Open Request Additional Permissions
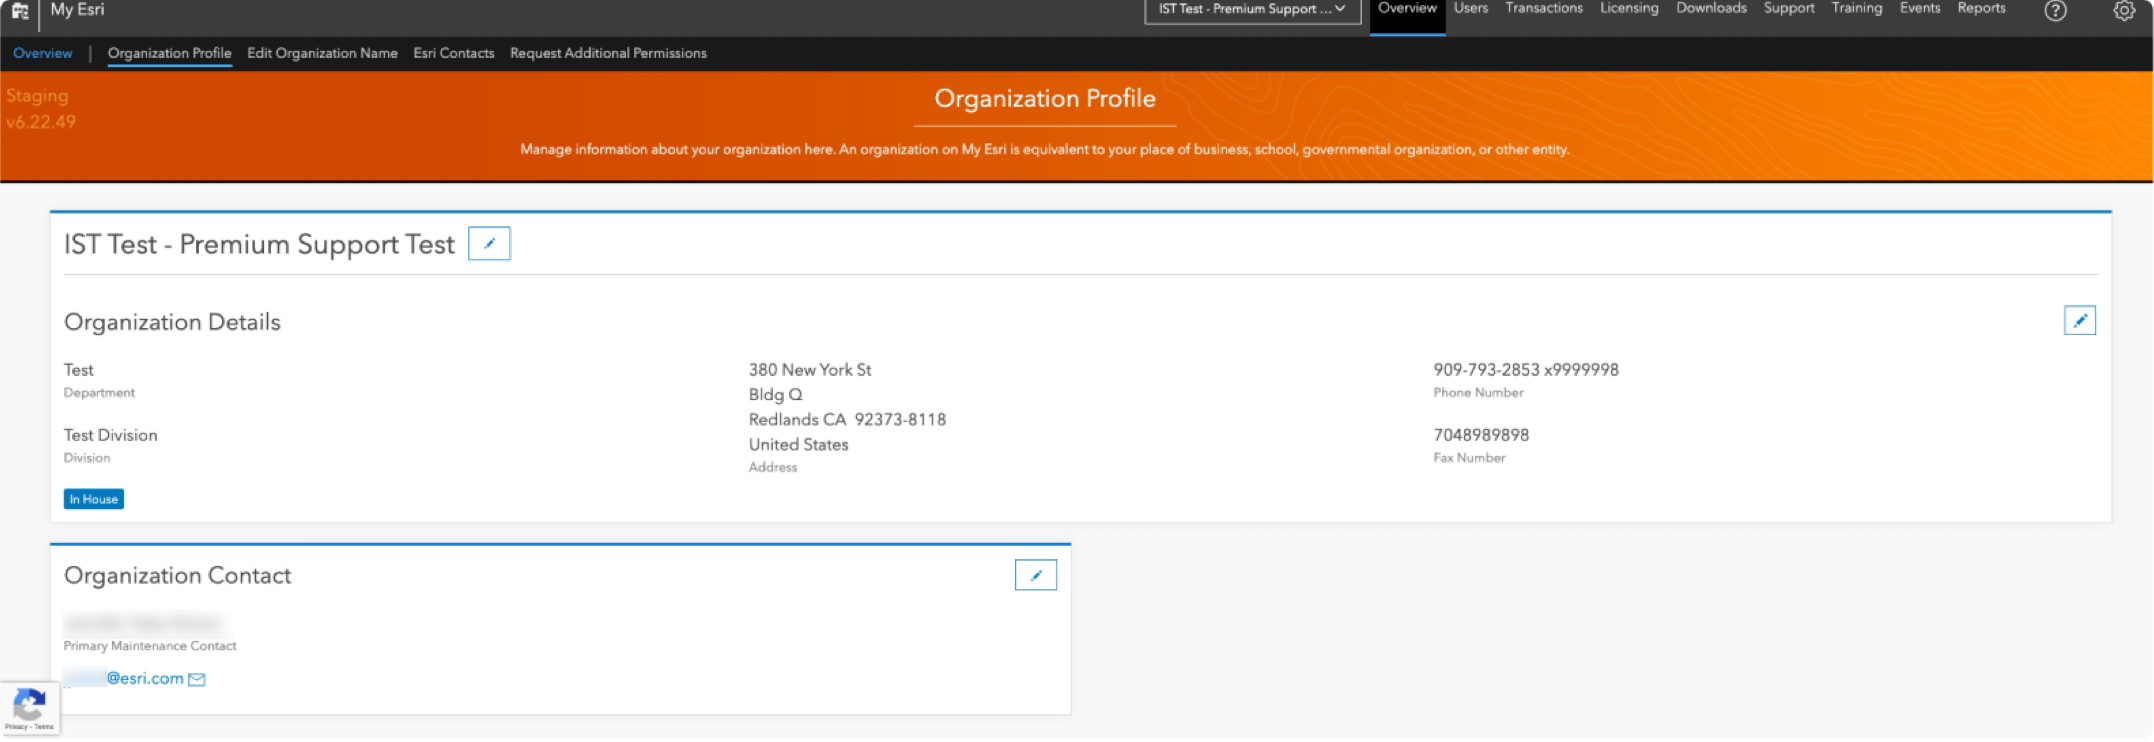The image size is (2154, 742). (x=608, y=53)
